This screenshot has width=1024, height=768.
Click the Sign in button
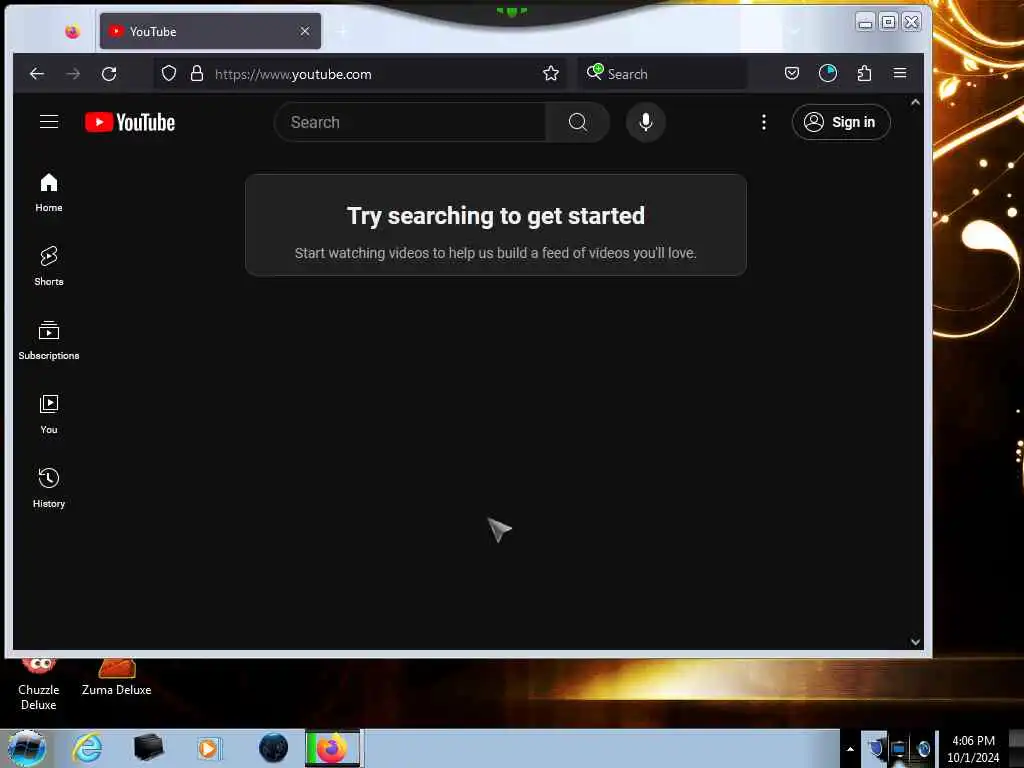840,122
